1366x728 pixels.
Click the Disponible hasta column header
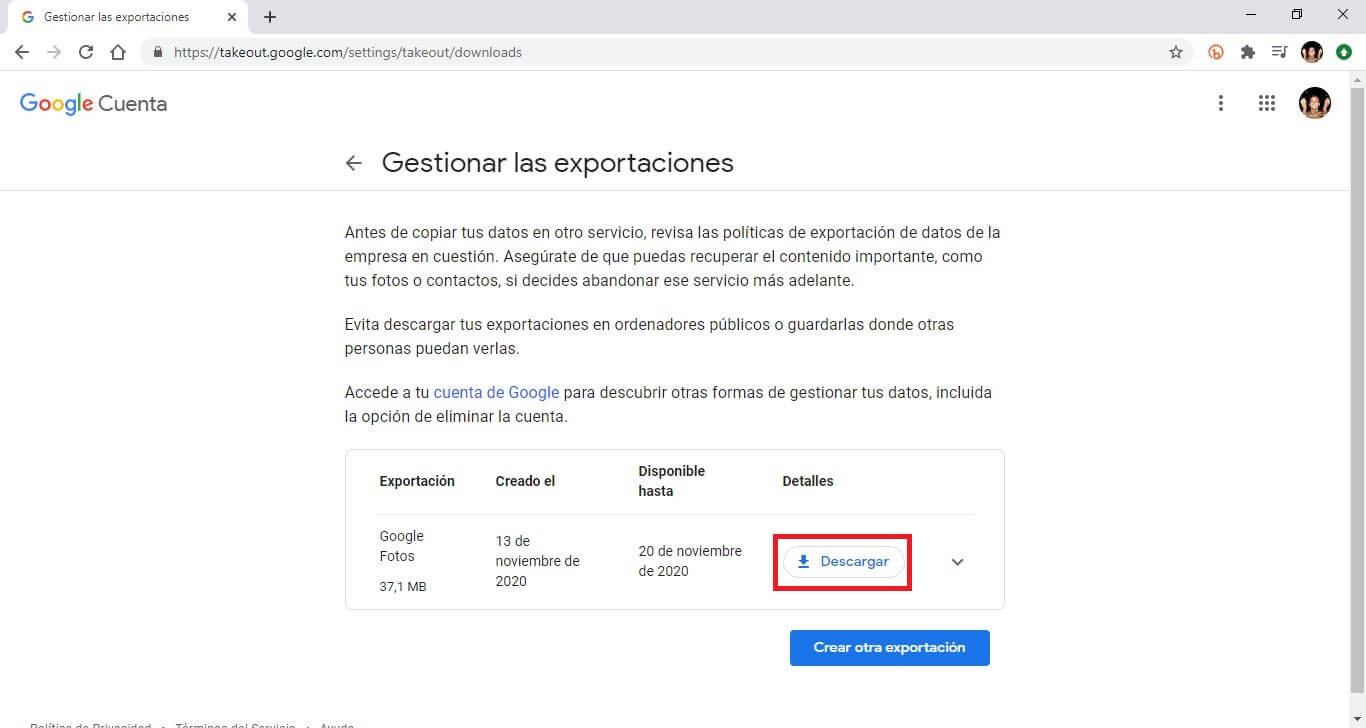(x=672, y=481)
